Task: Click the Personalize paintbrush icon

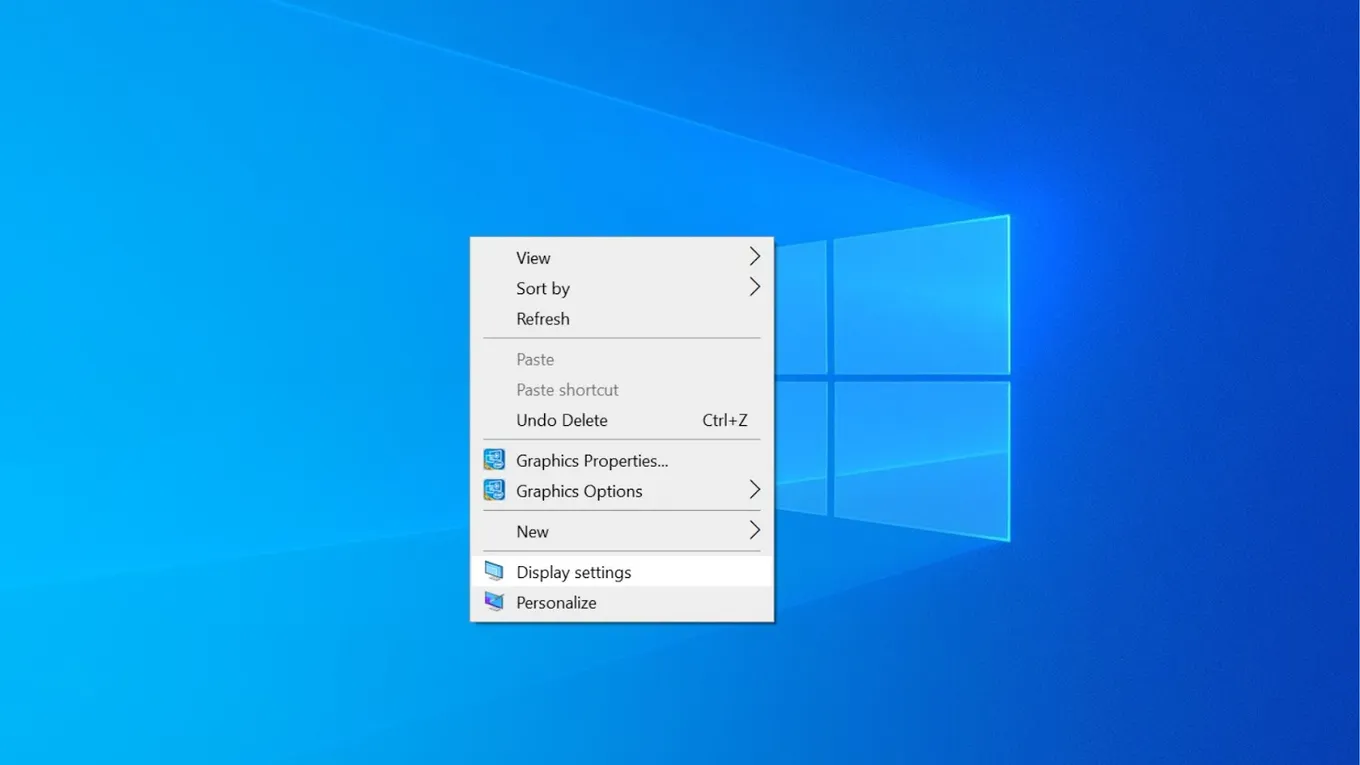Action: tap(494, 601)
